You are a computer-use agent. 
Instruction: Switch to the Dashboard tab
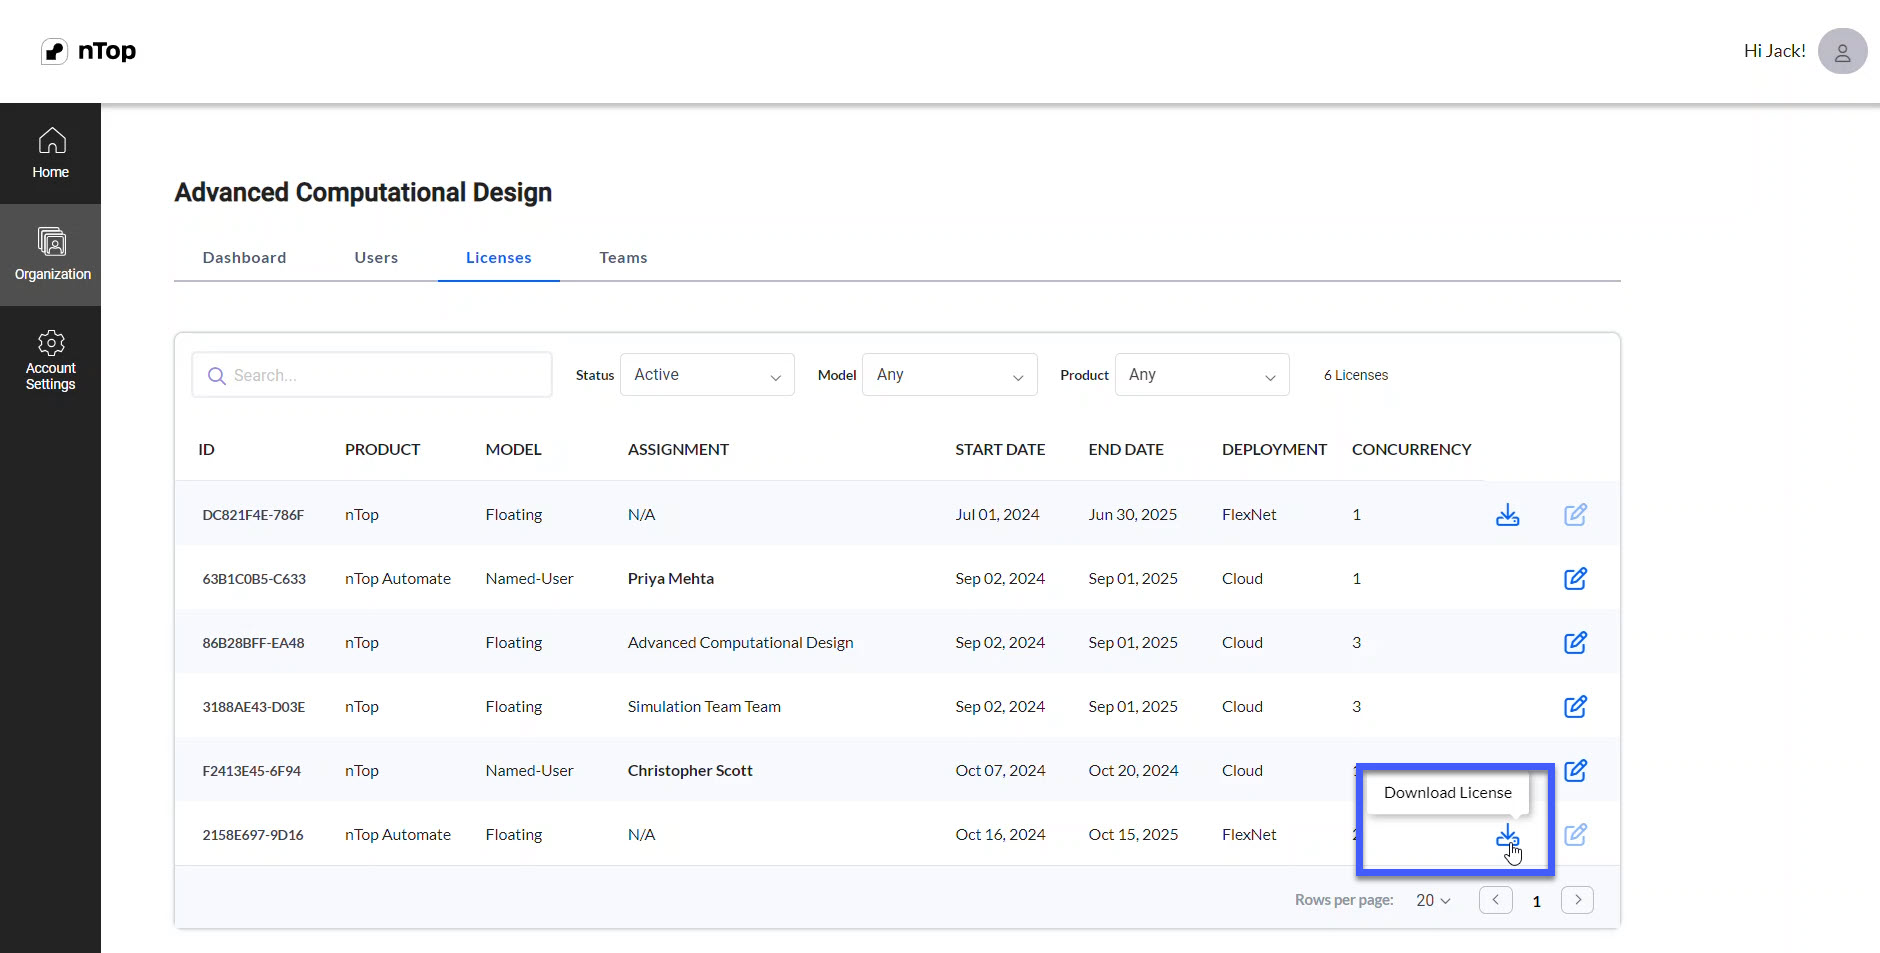click(244, 258)
